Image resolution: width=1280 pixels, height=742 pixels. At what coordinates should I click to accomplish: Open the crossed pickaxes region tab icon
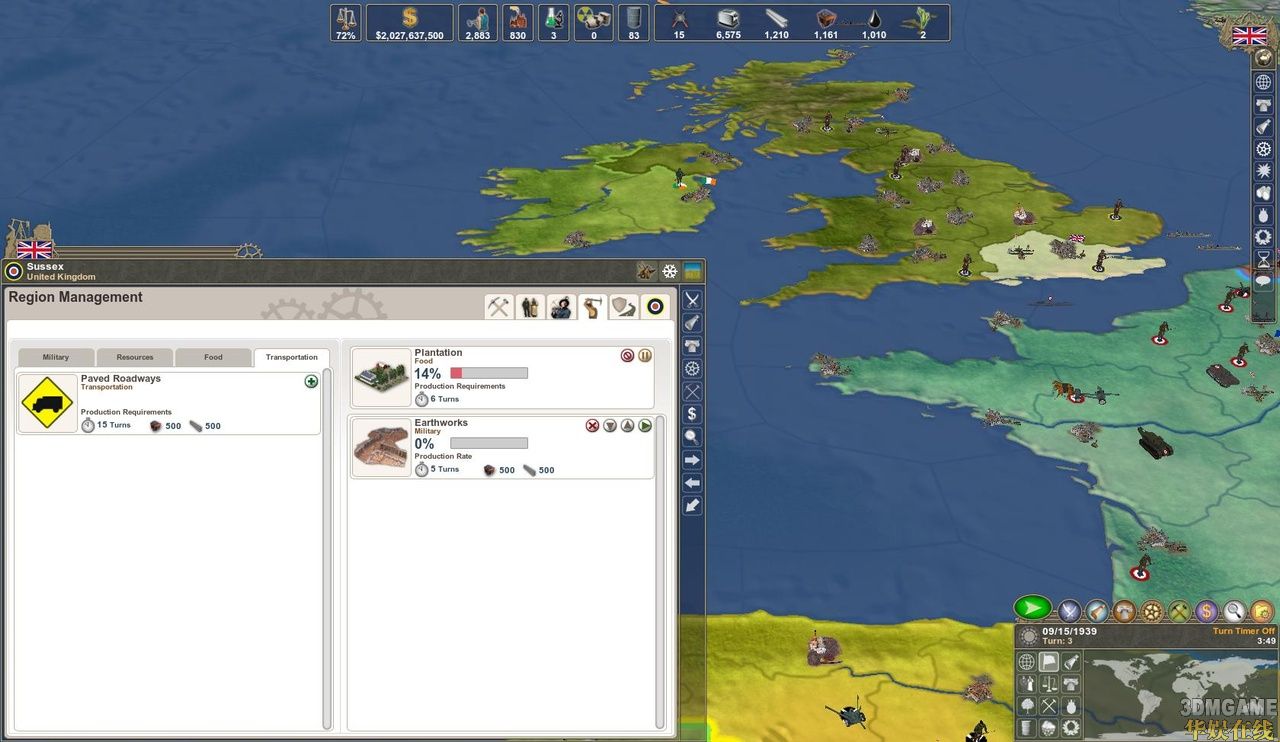499,307
